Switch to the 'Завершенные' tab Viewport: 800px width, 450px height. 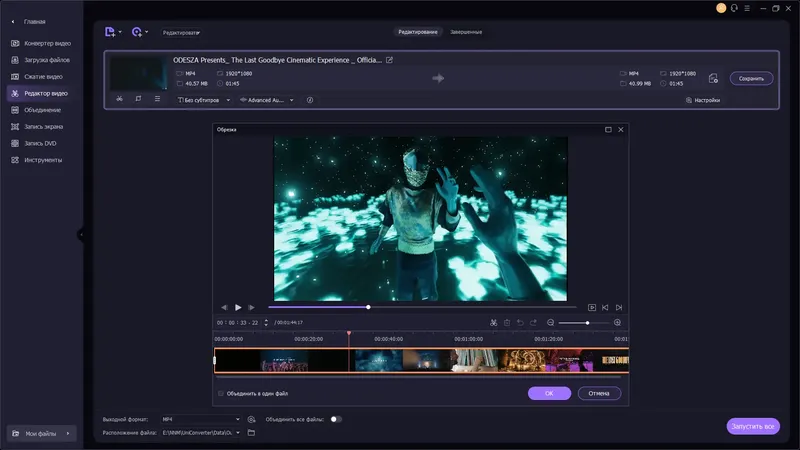466,32
